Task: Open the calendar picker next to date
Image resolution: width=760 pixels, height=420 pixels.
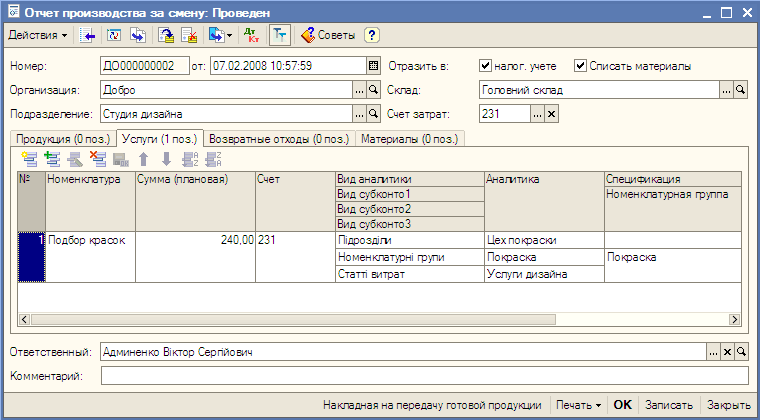Action: 374,66
